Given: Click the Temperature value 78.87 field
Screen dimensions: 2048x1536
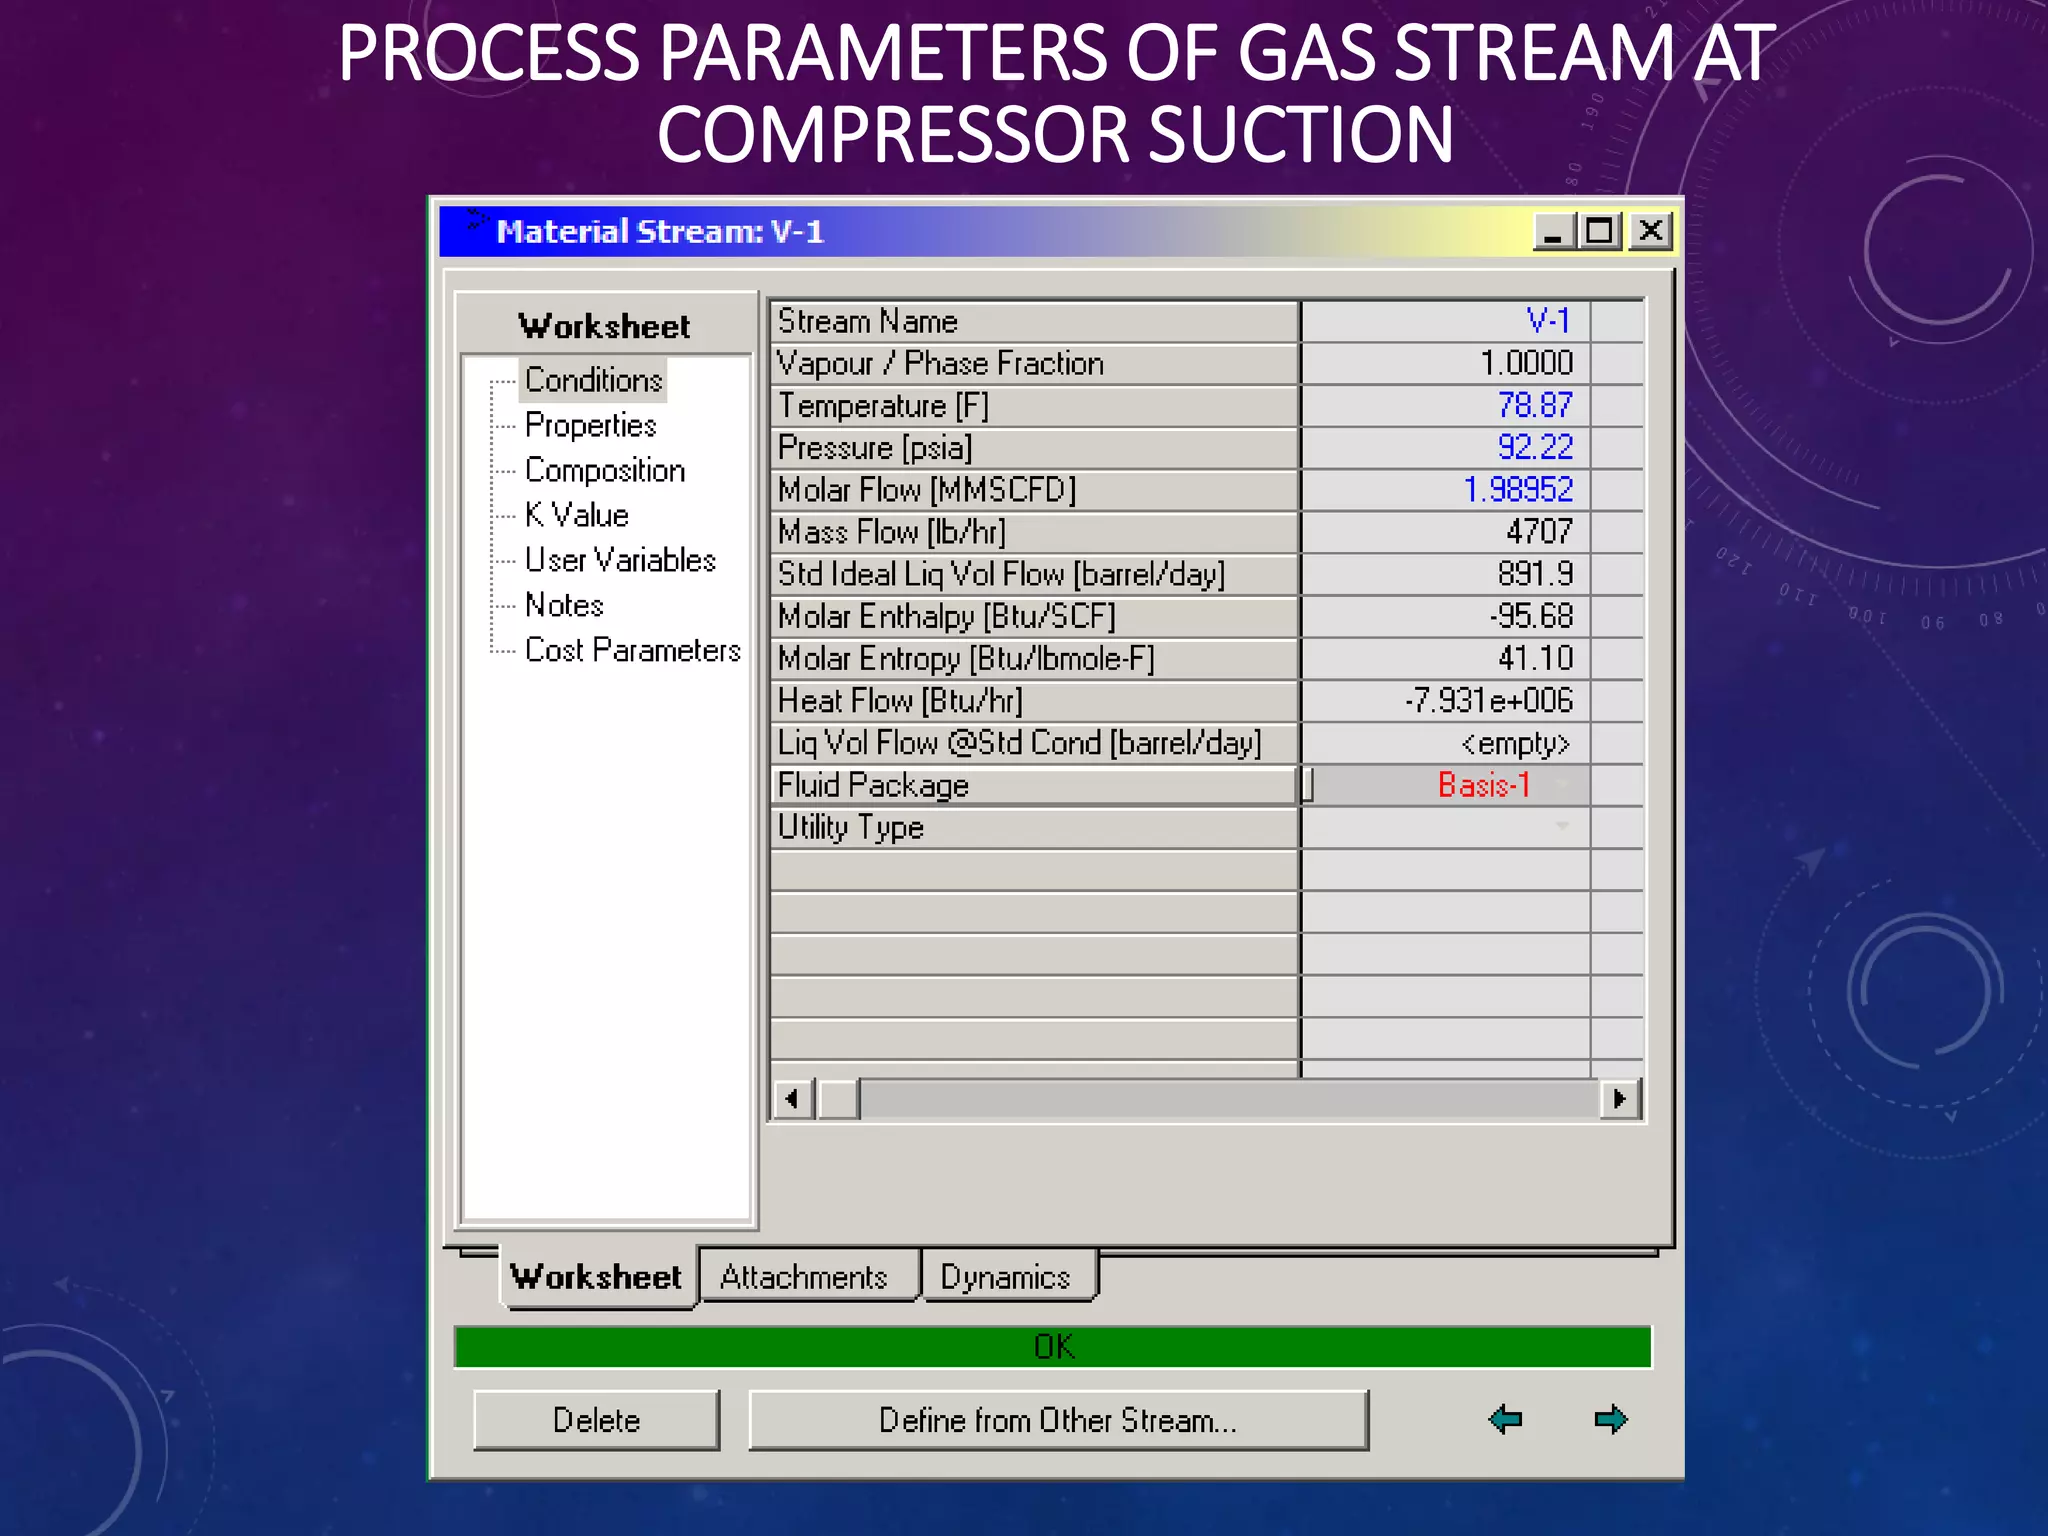Looking at the screenshot, I should (1444, 405).
